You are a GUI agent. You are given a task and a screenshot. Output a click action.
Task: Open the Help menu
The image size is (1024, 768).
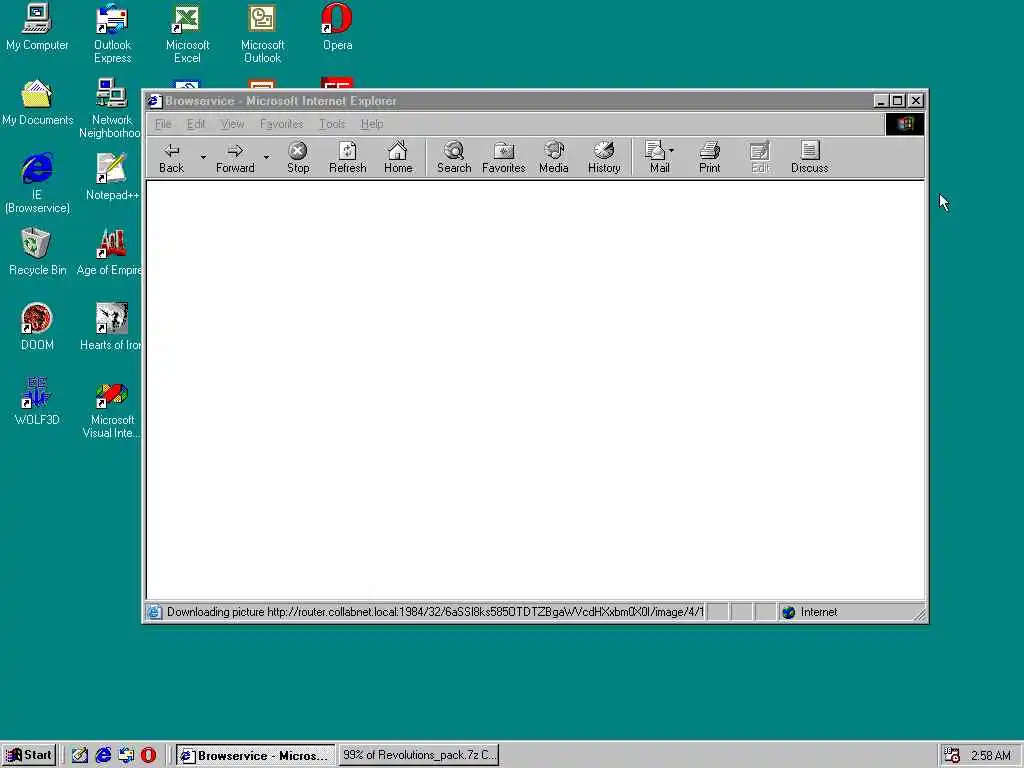(372, 124)
